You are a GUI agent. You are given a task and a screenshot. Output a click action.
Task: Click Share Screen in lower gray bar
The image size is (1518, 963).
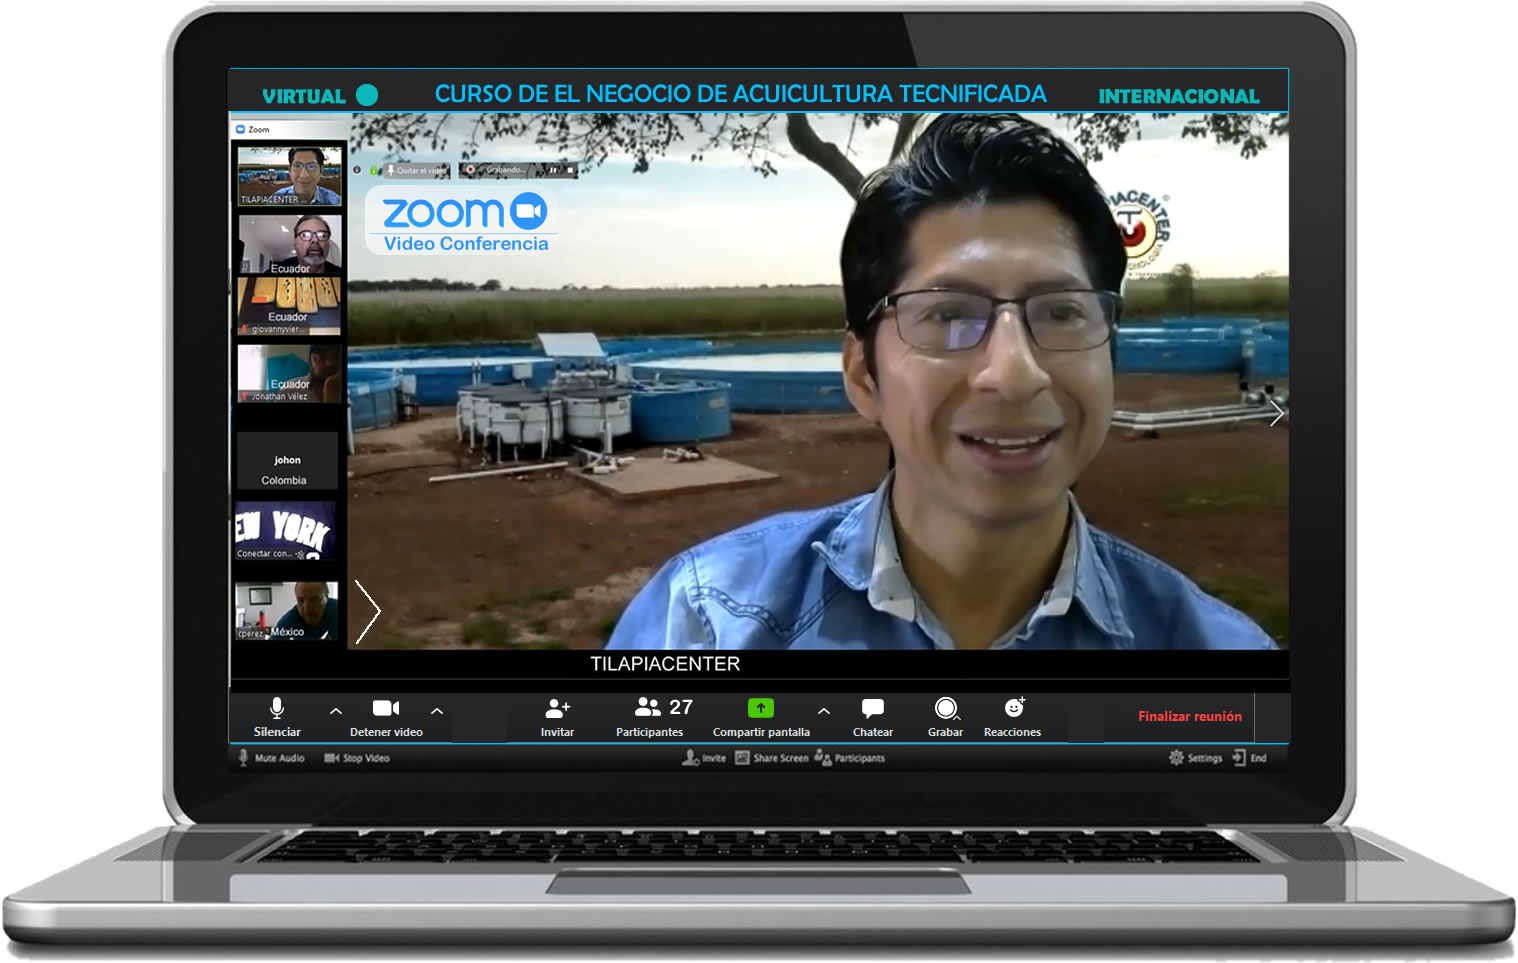click(772, 758)
